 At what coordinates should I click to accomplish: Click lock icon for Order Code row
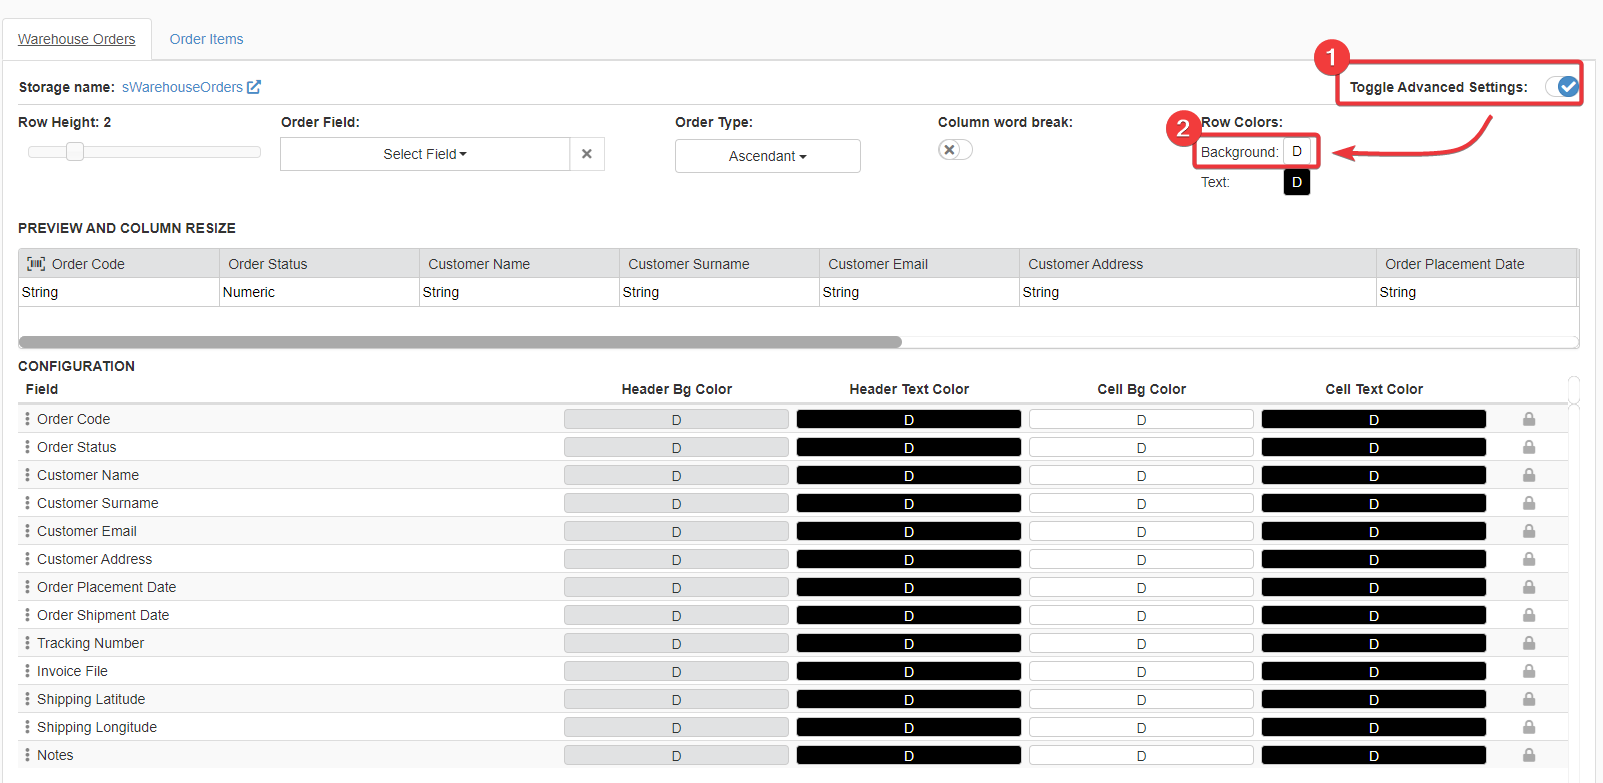point(1529,419)
